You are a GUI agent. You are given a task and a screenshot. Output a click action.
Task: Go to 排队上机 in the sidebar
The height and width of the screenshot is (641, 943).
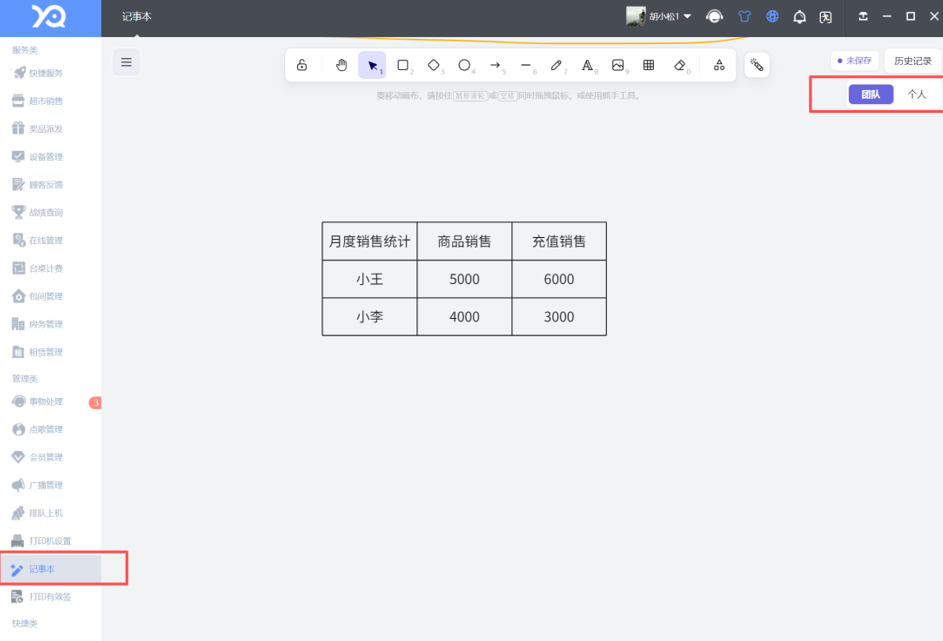point(51,513)
